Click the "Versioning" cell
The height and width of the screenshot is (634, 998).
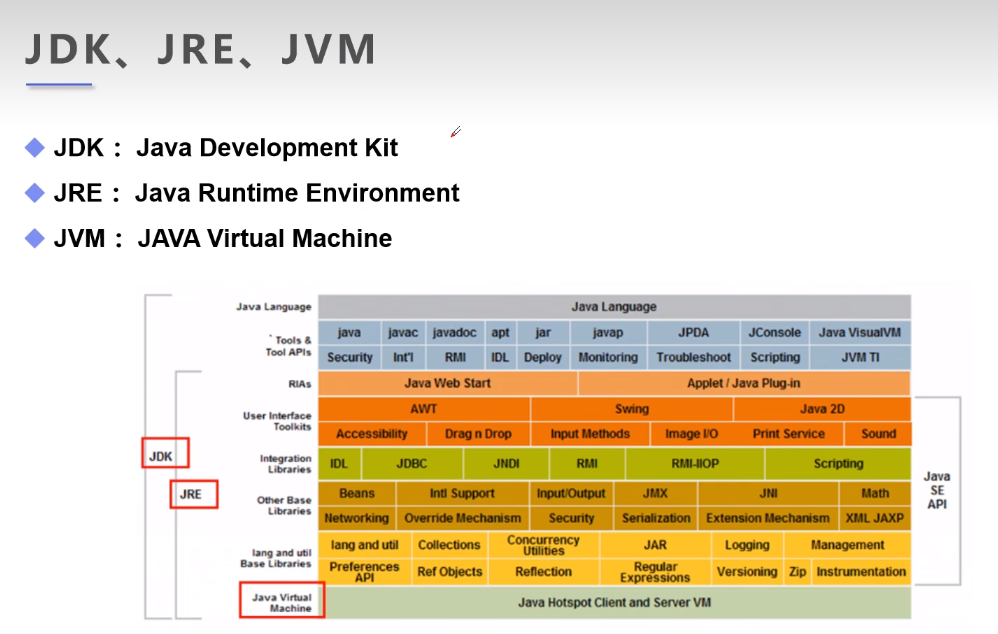click(747, 572)
